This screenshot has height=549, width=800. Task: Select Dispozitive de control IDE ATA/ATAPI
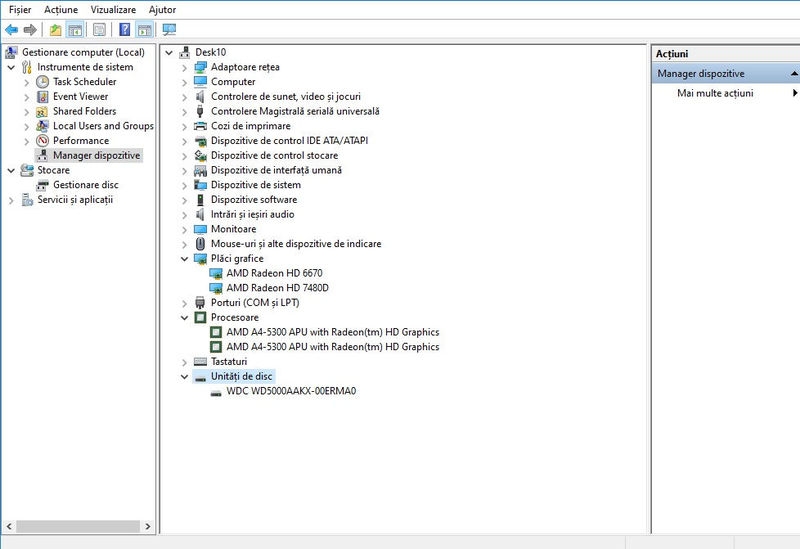pos(289,140)
